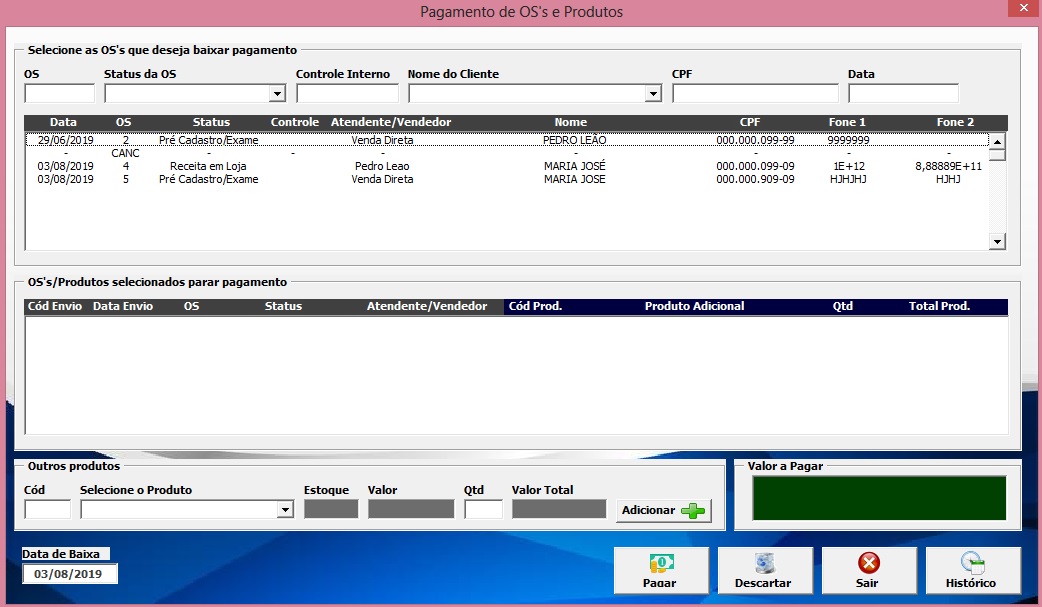Click the Fone 2 column header
The image size is (1042, 607).
coord(956,122)
